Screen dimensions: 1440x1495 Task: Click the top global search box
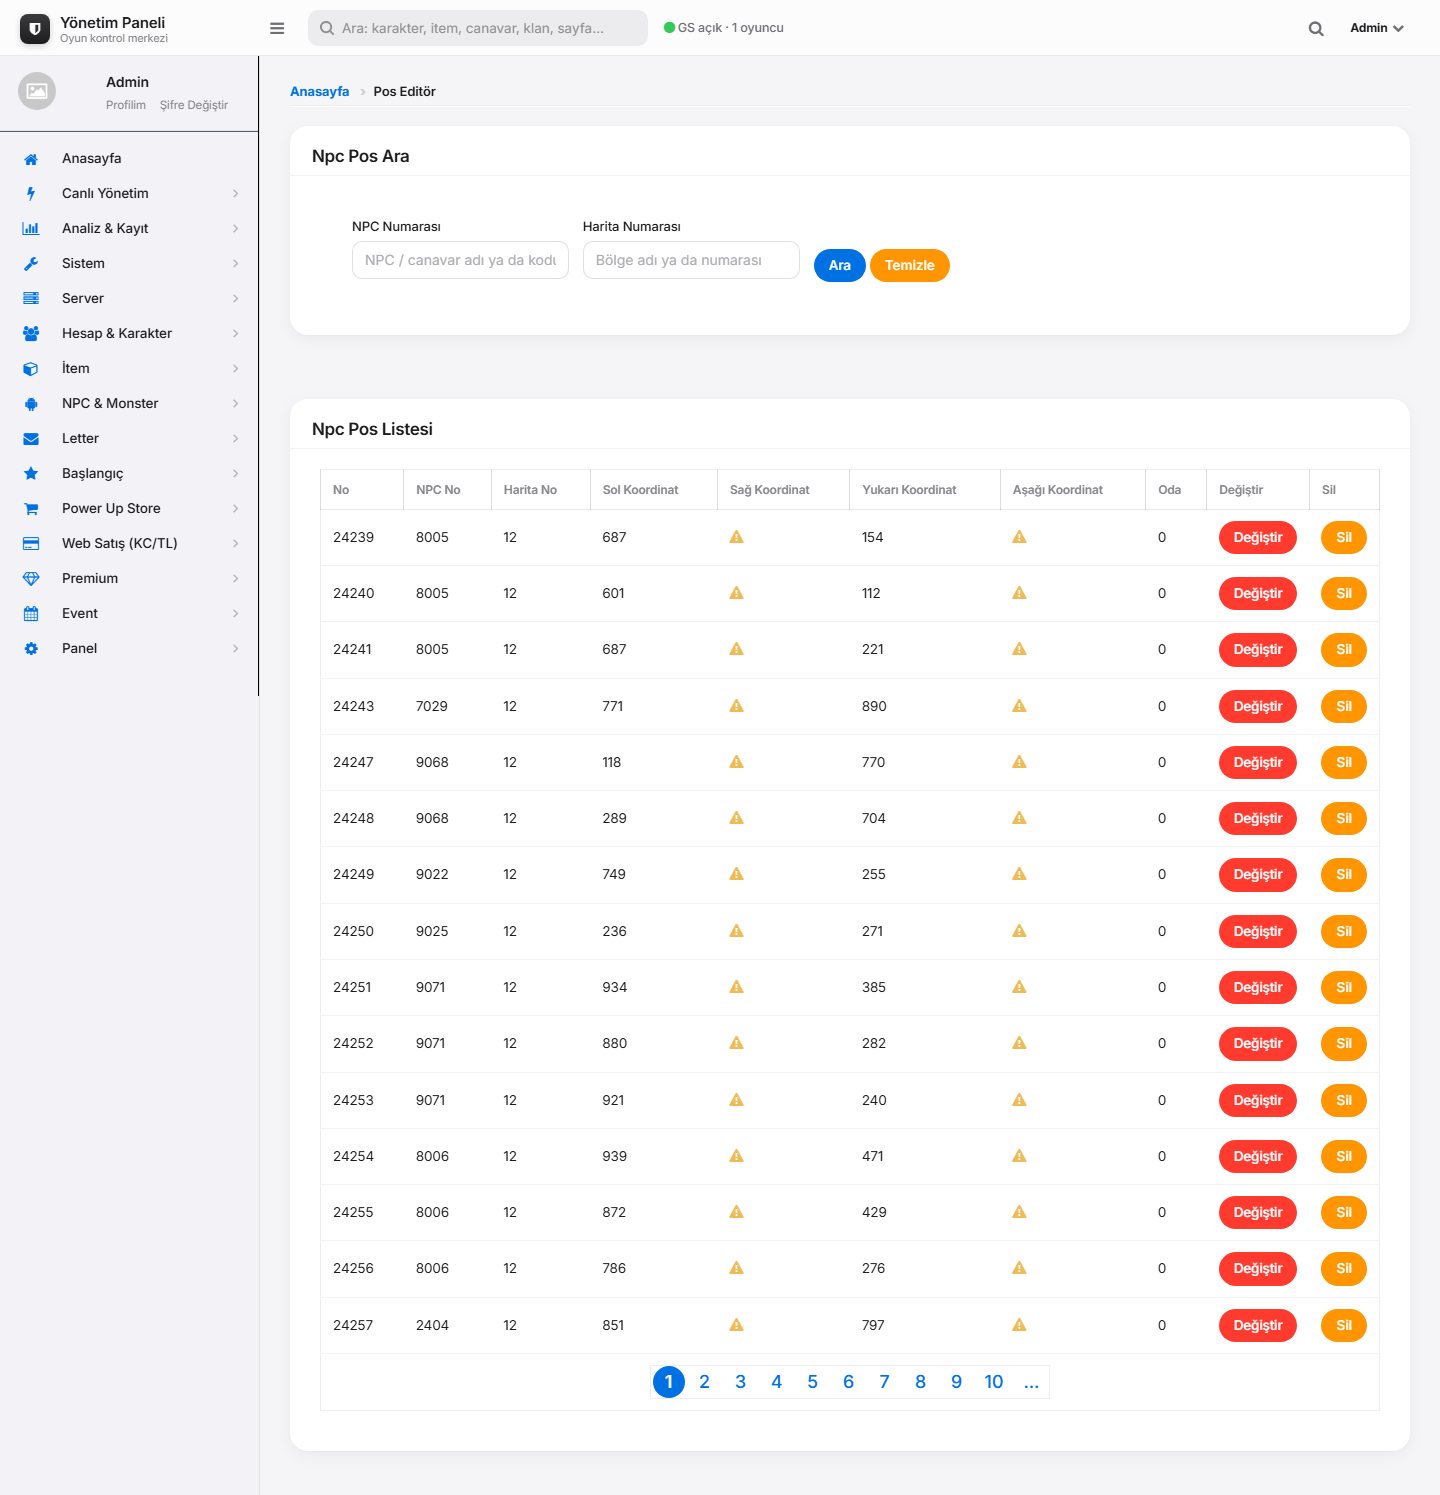[x=478, y=28]
